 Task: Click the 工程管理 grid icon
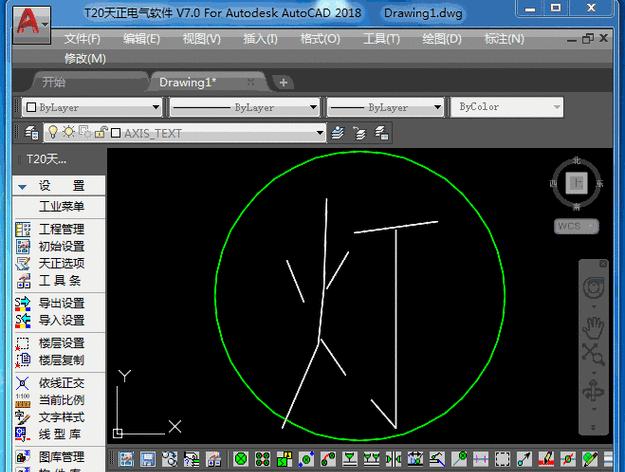pos(23,229)
